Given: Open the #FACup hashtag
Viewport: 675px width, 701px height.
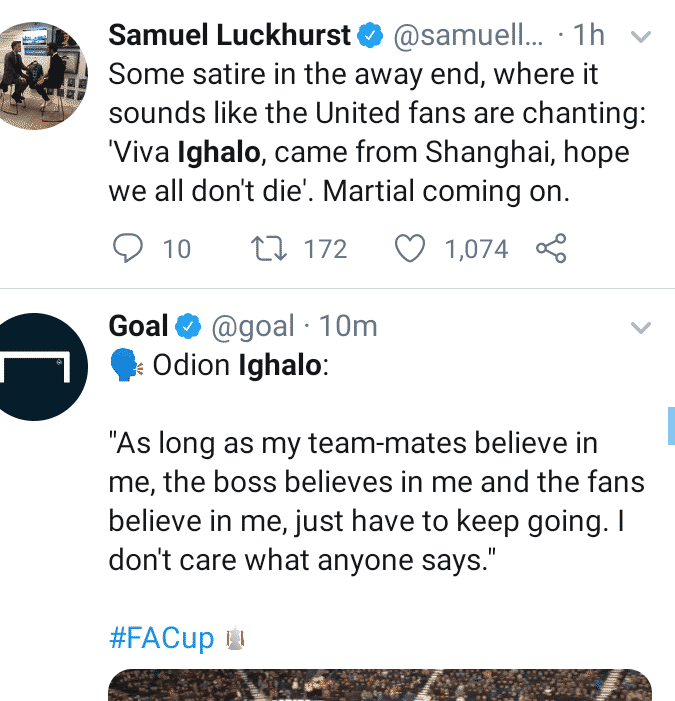Looking at the screenshot, I should (161, 639).
